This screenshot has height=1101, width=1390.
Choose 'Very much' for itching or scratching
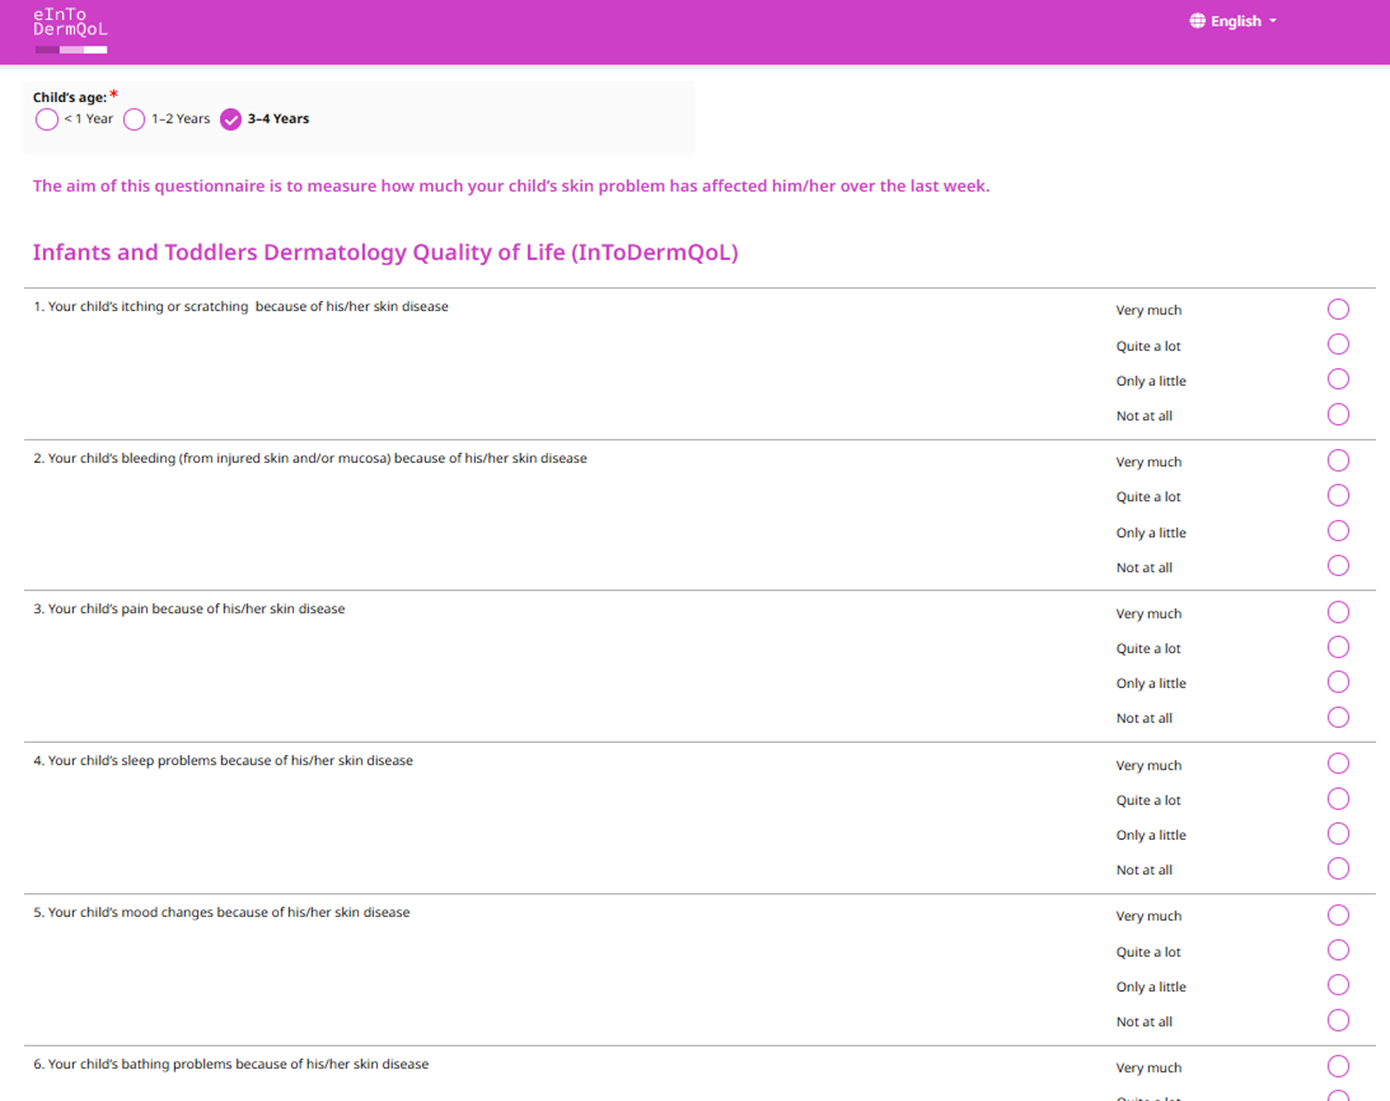tap(1338, 309)
